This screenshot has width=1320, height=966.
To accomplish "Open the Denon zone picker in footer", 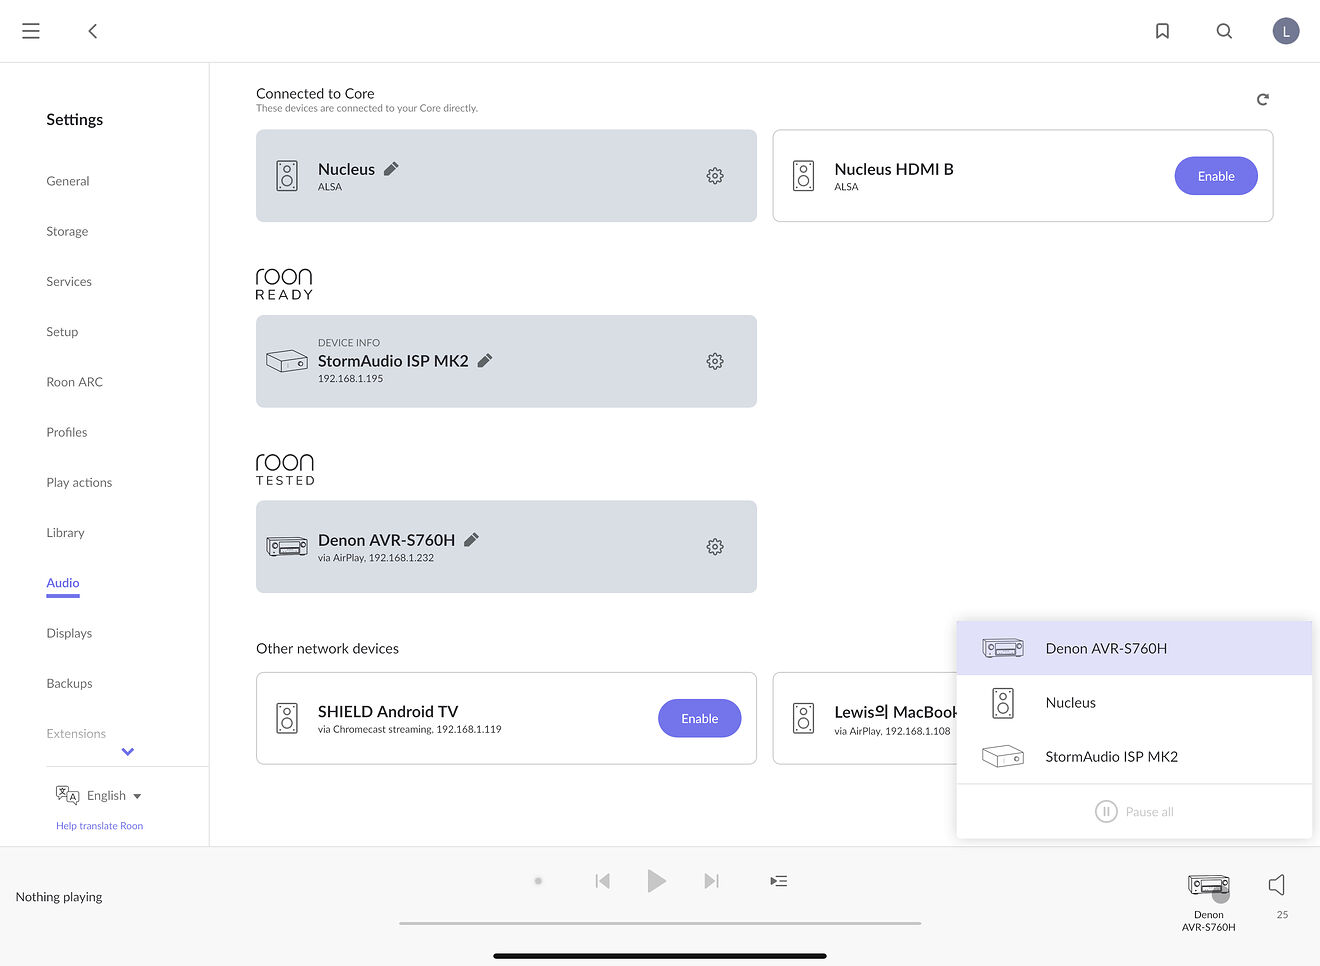I will click(x=1209, y=901).
